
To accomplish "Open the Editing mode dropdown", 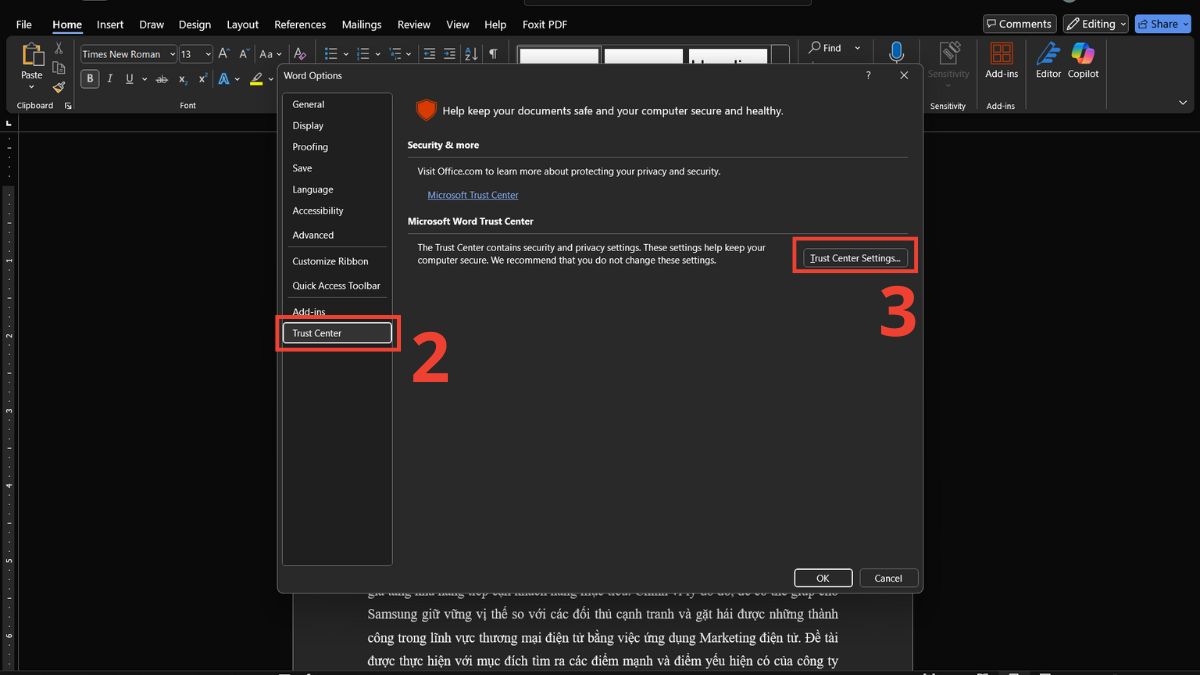I will 1095,23.
